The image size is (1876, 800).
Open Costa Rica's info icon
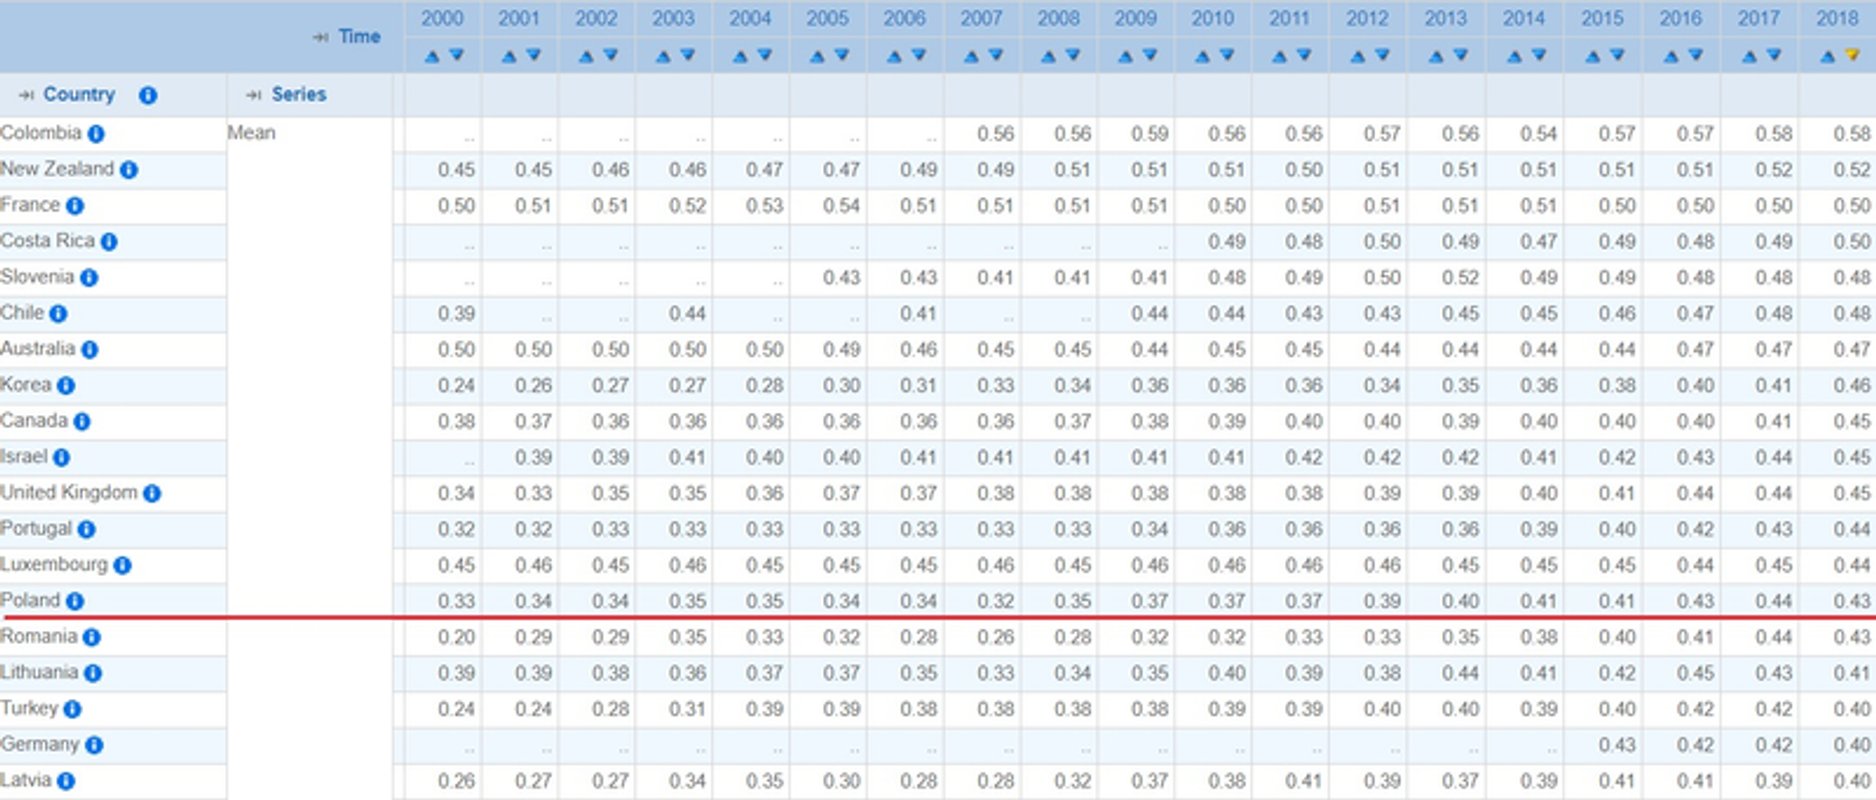(109, 242)
